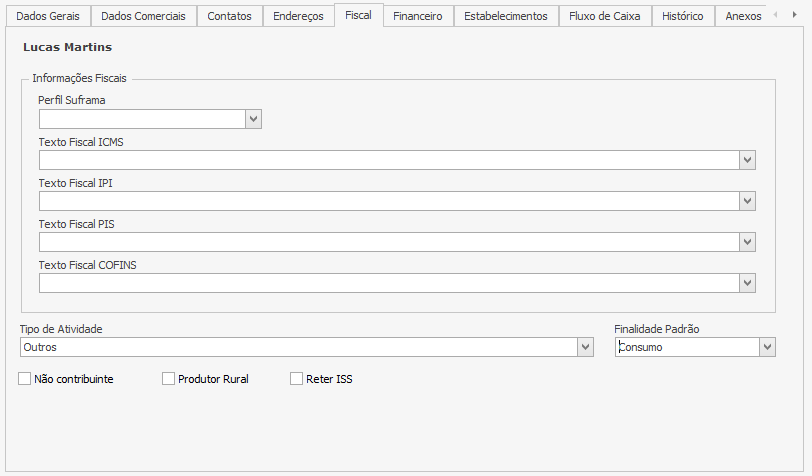Image resolution: width=812 pixels, height=476 pixels.
Task: Open the Finalidade Padrão dropdown arrow
Action: click(767, 347)
